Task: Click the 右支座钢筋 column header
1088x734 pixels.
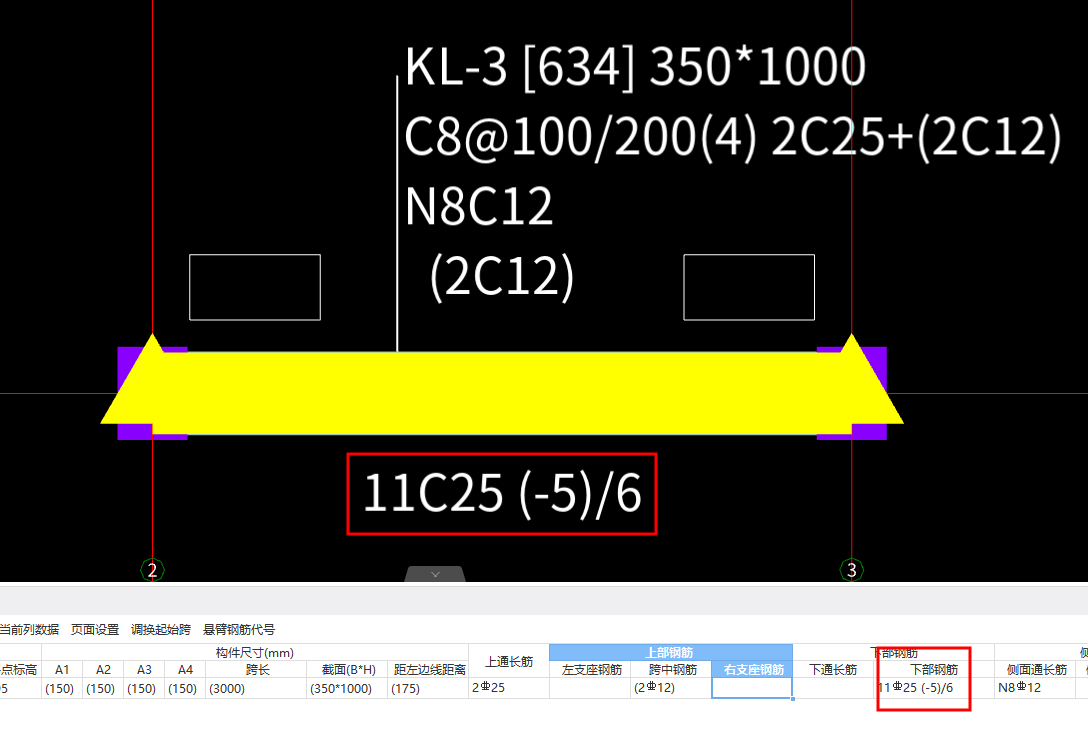Action: click(753, 669)
